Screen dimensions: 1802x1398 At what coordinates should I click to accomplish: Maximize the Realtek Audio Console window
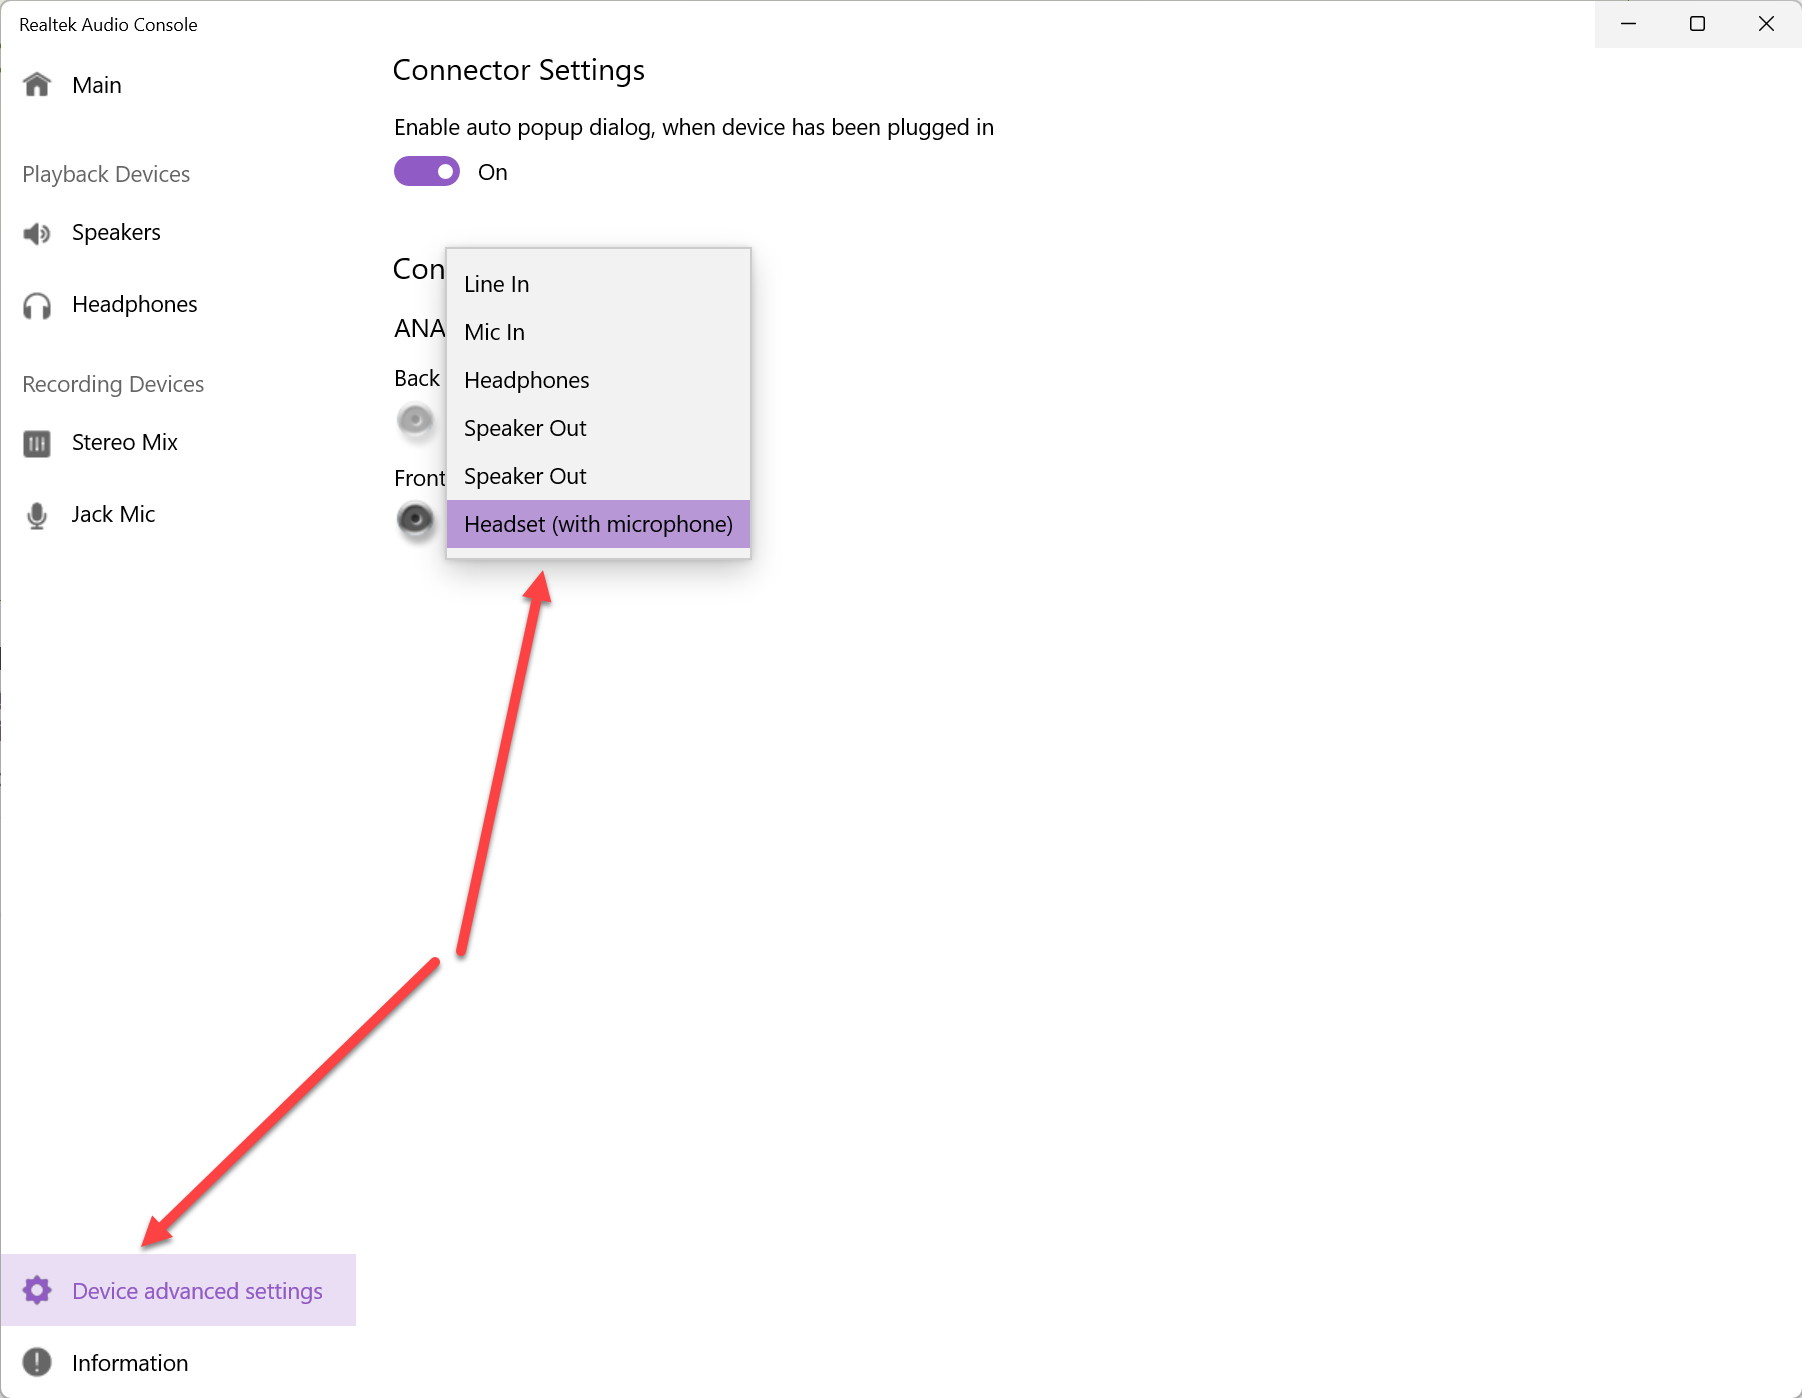(1697, 24)
